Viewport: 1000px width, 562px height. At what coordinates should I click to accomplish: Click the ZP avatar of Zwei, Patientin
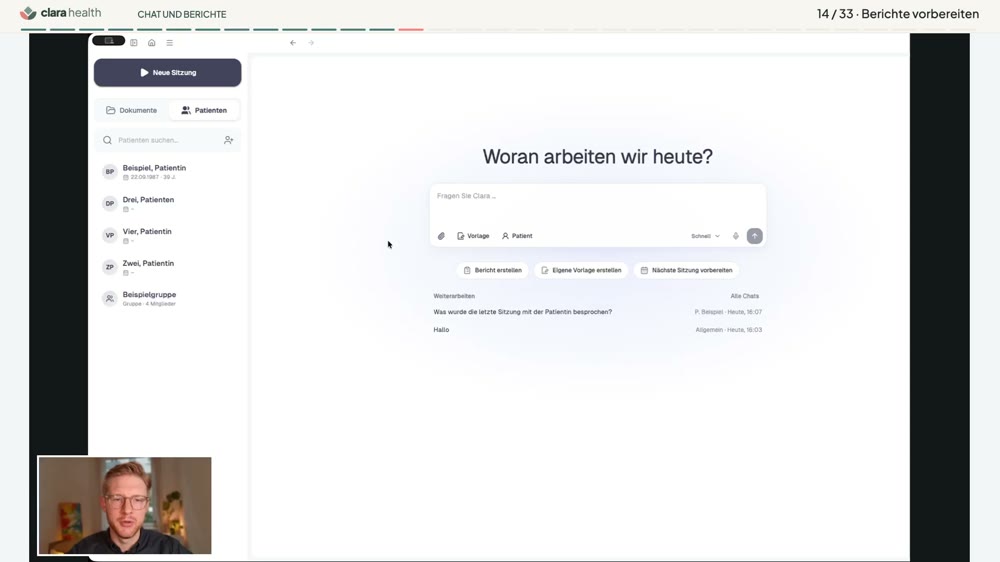[110, 267]
